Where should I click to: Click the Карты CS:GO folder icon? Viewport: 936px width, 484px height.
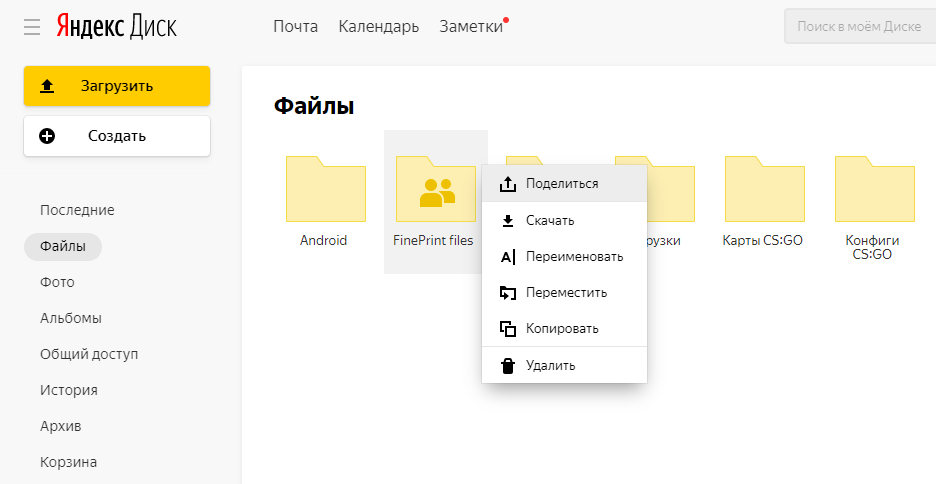pyautogui.click(x=765, y=189)
